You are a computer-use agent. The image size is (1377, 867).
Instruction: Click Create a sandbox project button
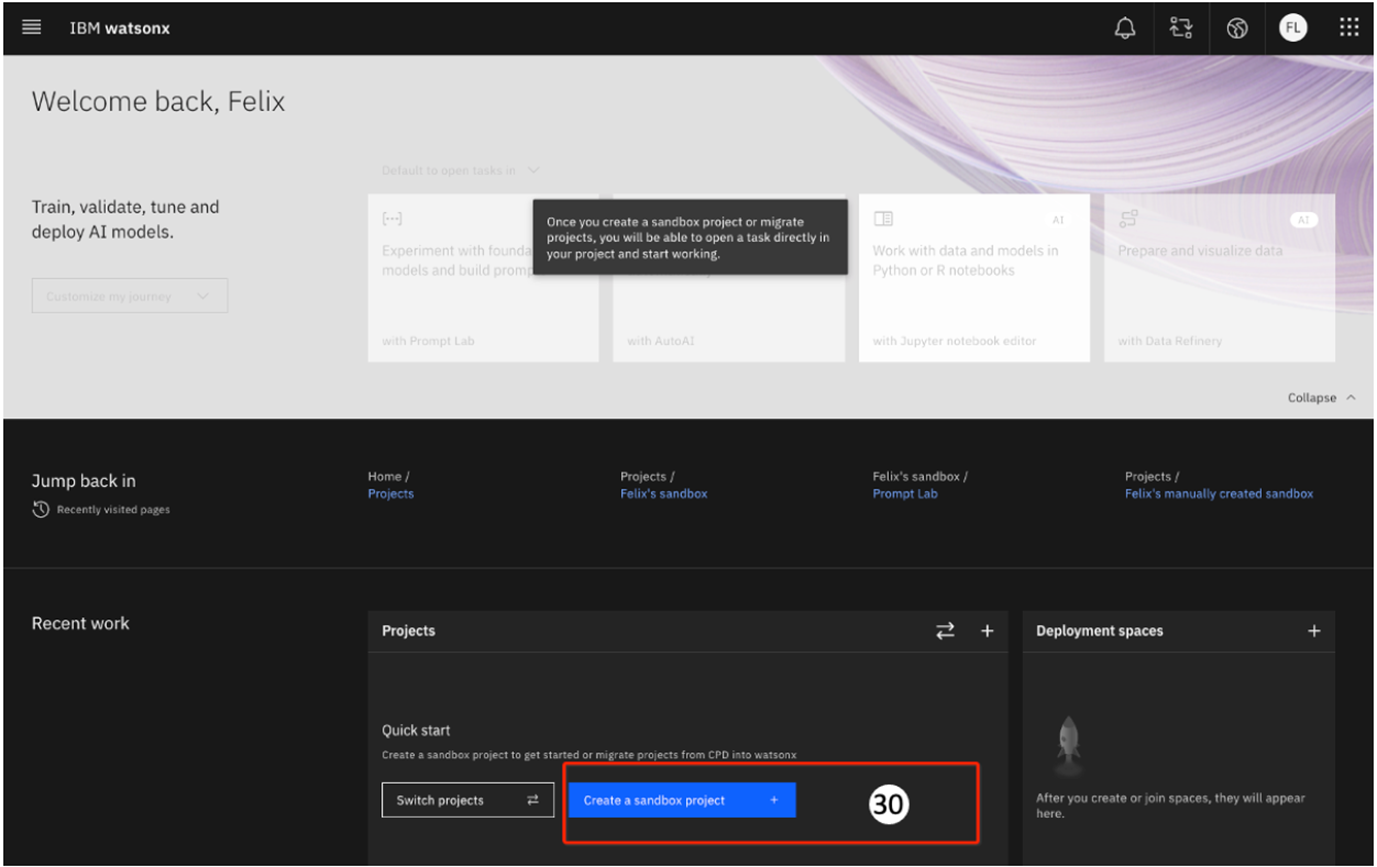click(x=682, y=800)
